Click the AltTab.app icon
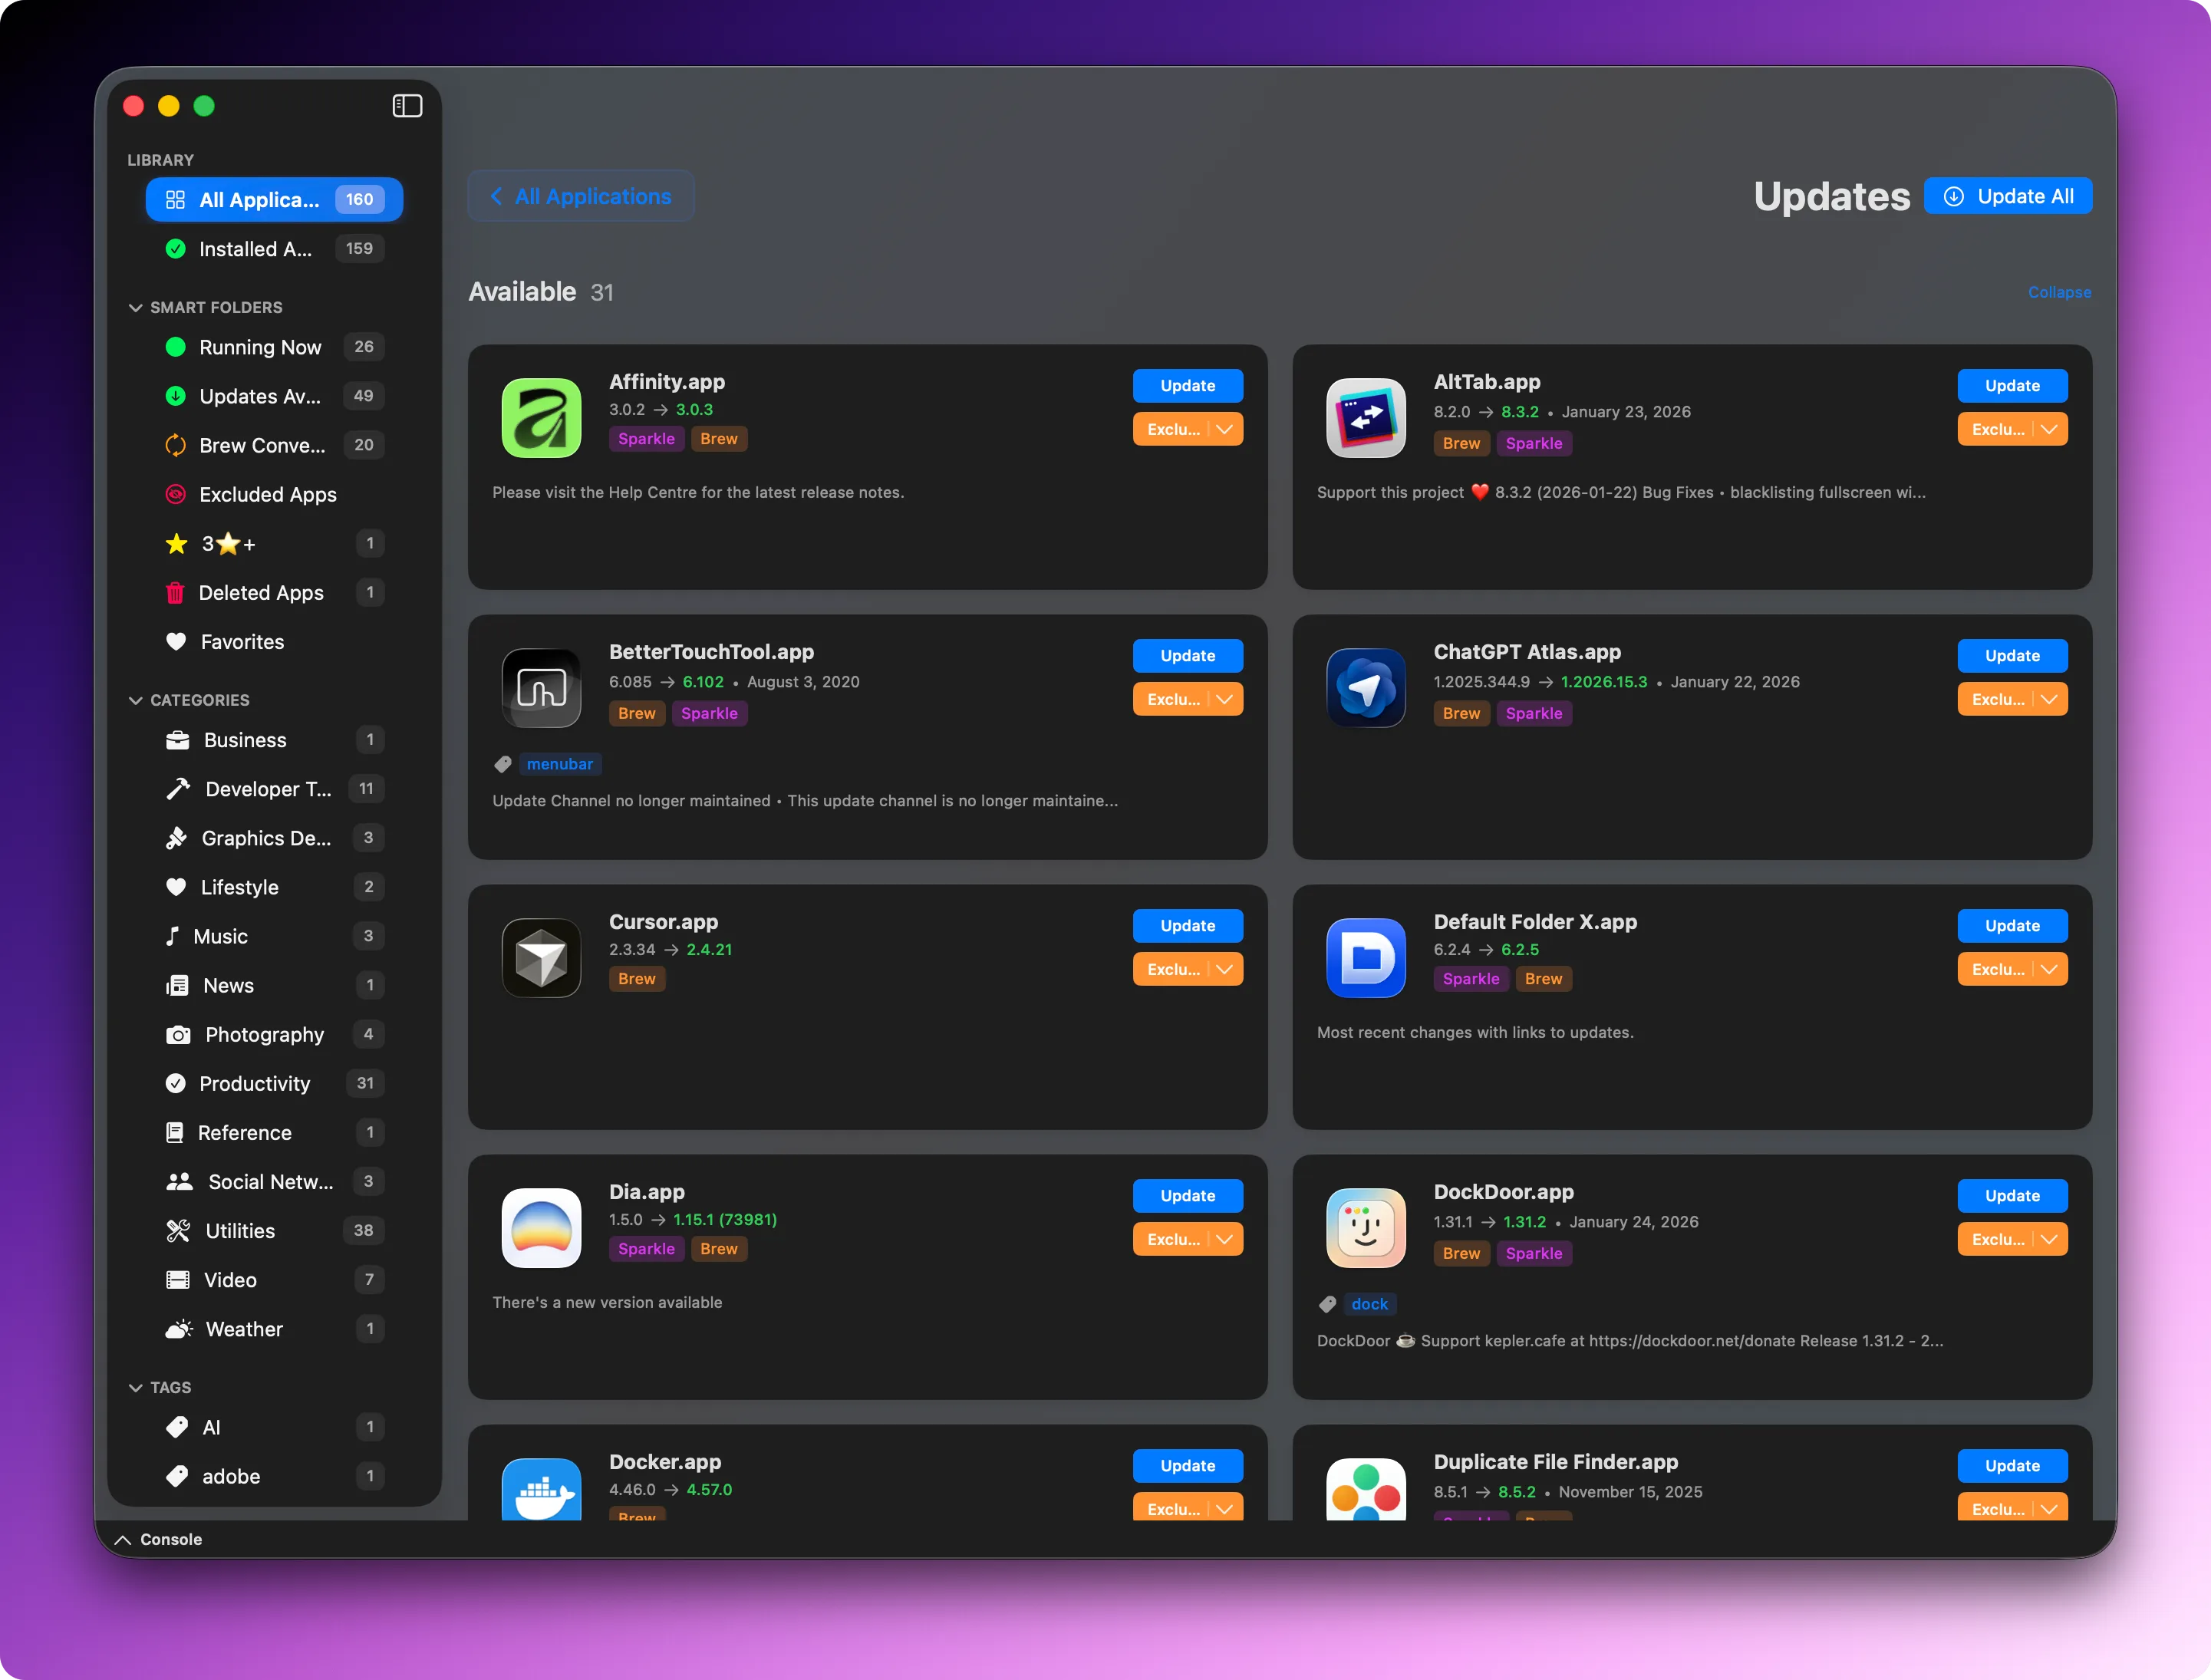This screenshot has width=2211, height=1680. (1365, 418)
